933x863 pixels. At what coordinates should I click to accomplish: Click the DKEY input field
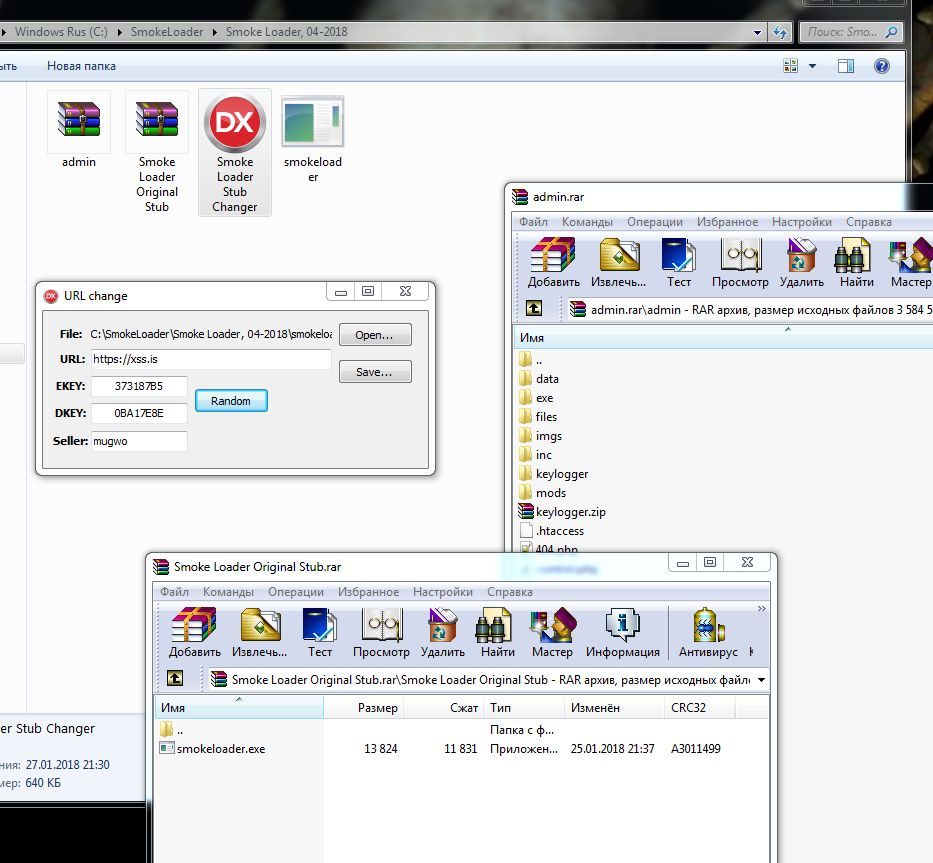click(x=139, y=413)
